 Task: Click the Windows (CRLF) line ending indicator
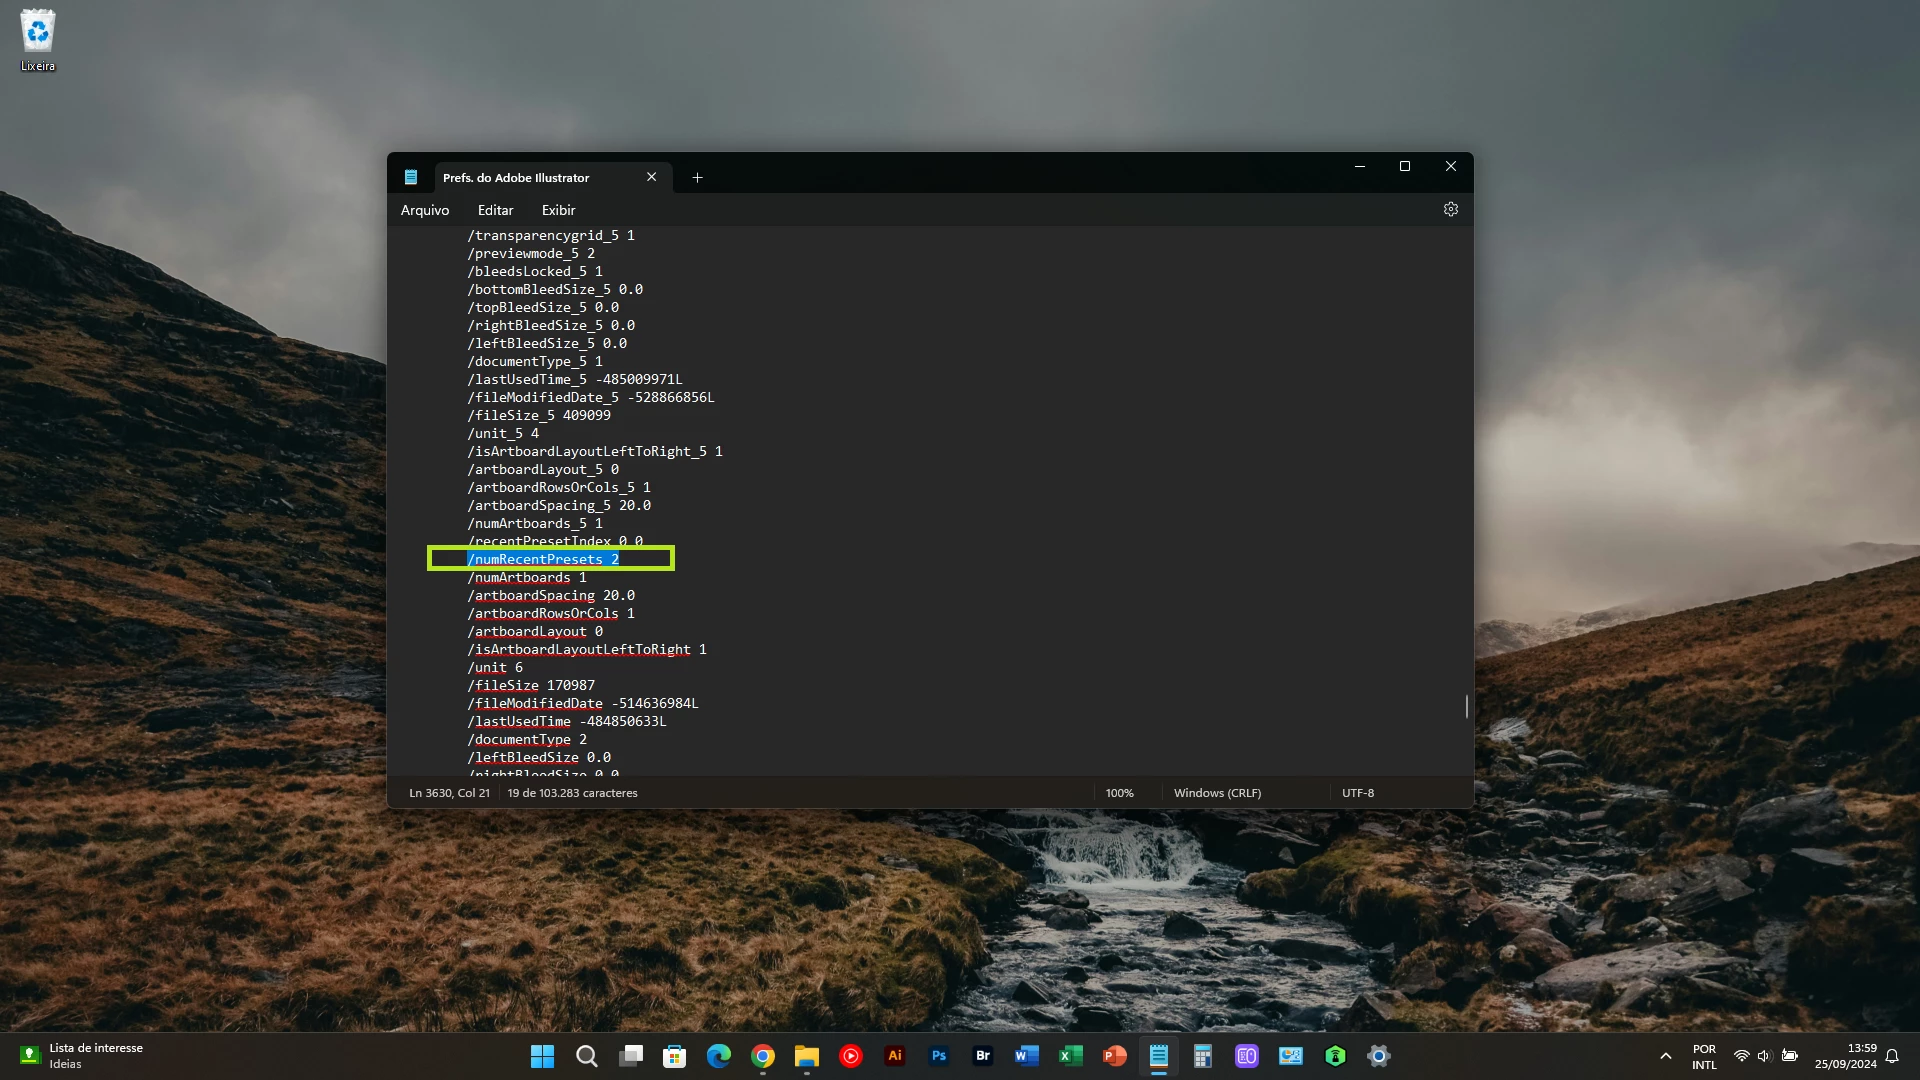[x=1217, y=793]
